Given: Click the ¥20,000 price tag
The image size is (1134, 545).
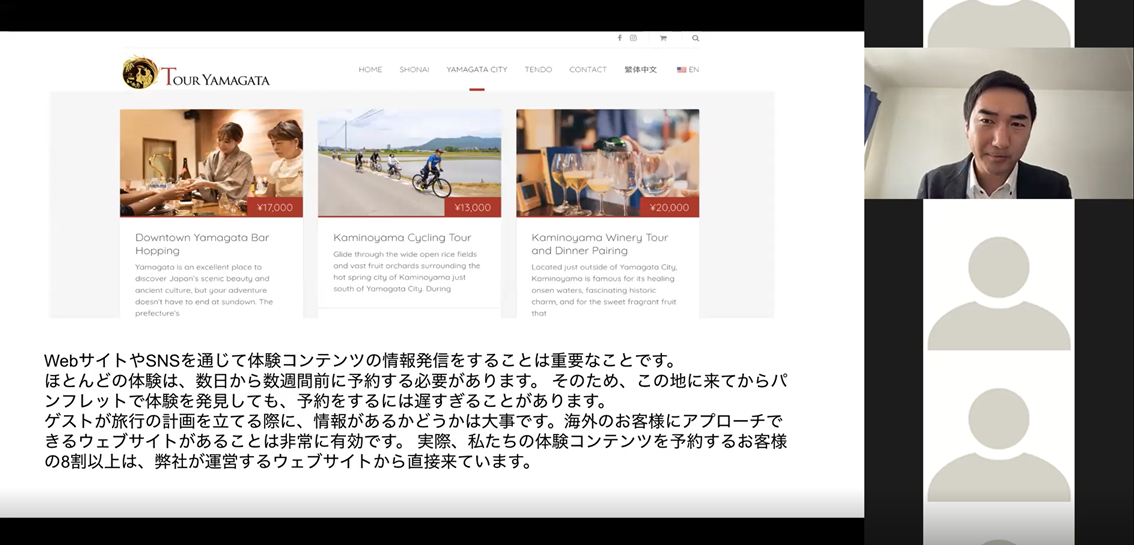Looking at the screenshot, I should pos(670,207).
